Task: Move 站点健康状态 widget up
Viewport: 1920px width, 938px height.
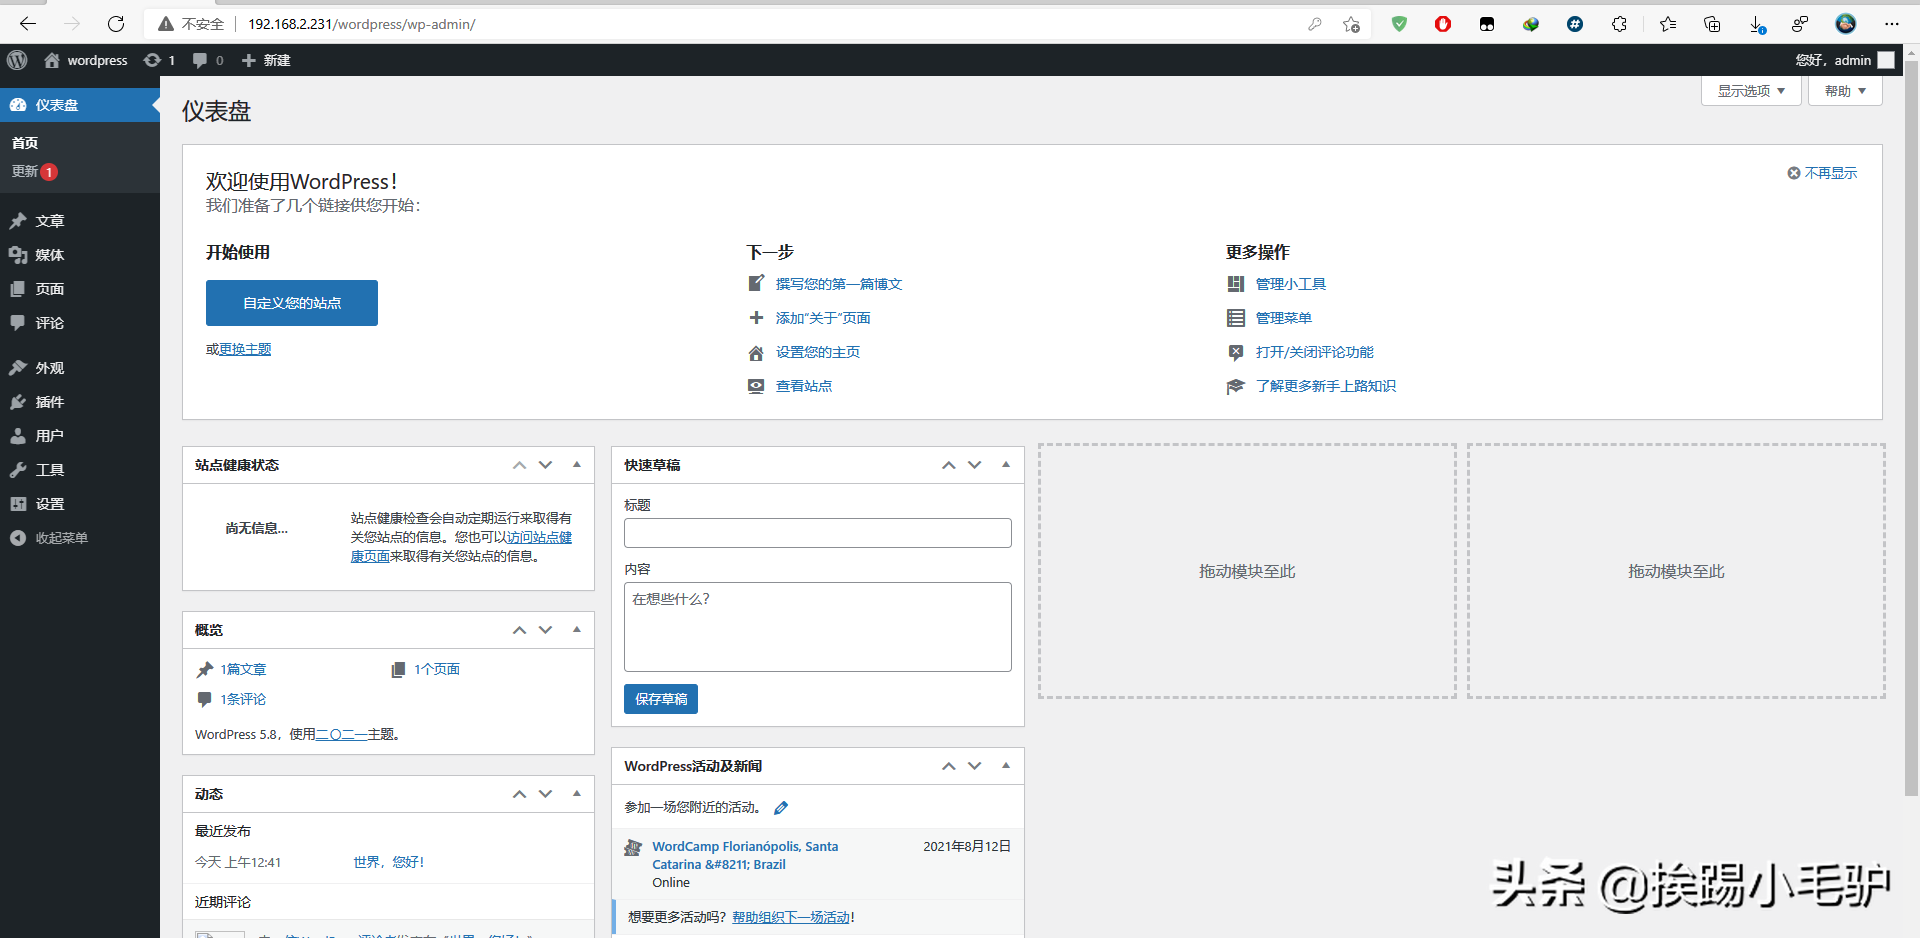Action: pos(519,465)
